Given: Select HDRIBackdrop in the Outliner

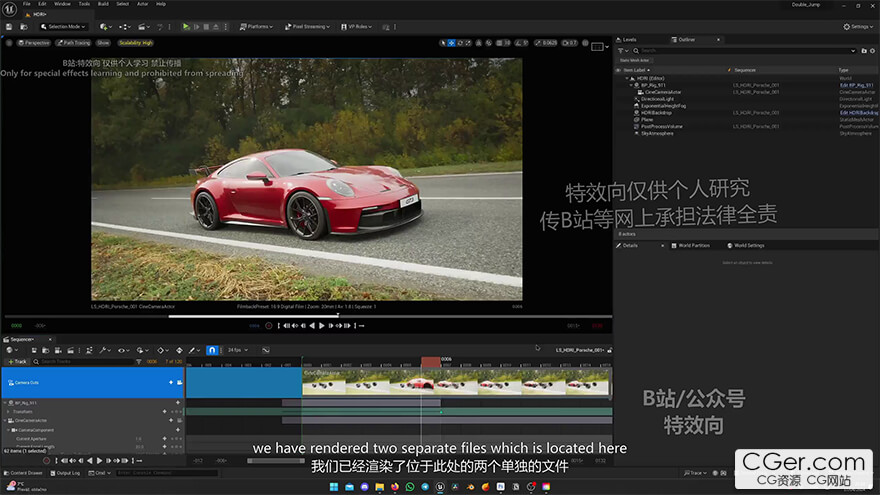Looking at the screenshot, I should tap(656, 113).
